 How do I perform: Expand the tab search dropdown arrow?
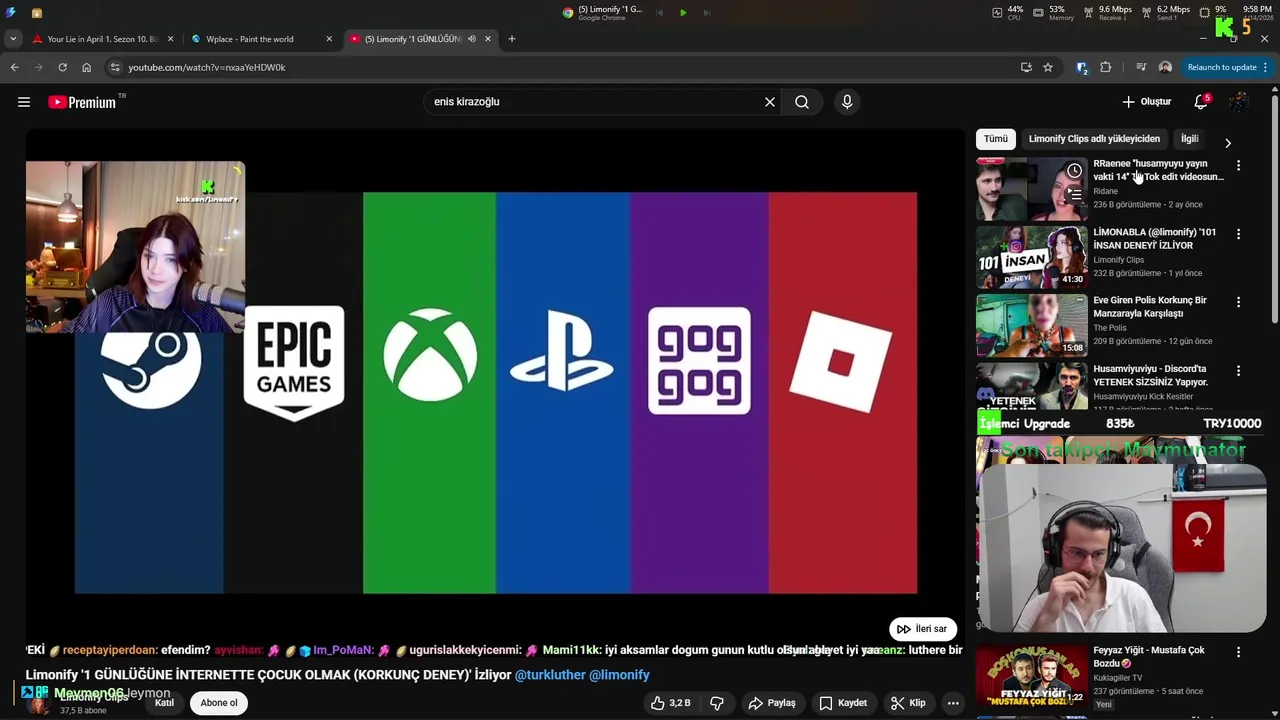(12, 39)
